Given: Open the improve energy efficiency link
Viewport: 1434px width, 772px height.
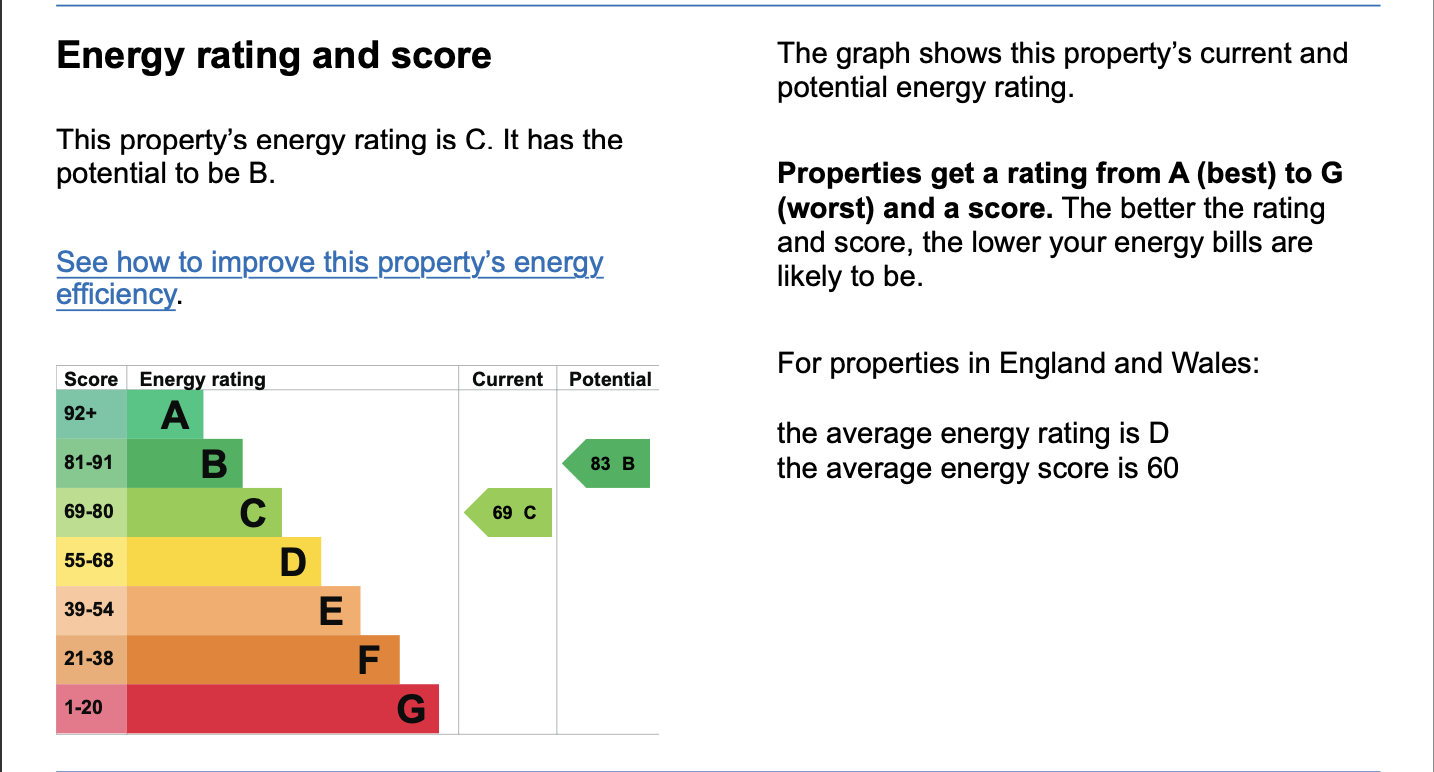Looking at the screenshot, I should tap(329, 263).
